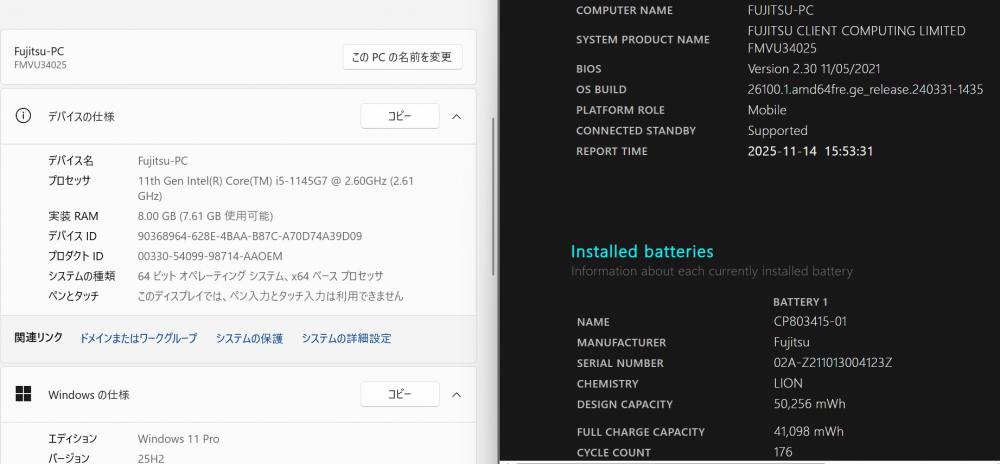Click OS build 26100.1.amd64fre value

point(865,89)
